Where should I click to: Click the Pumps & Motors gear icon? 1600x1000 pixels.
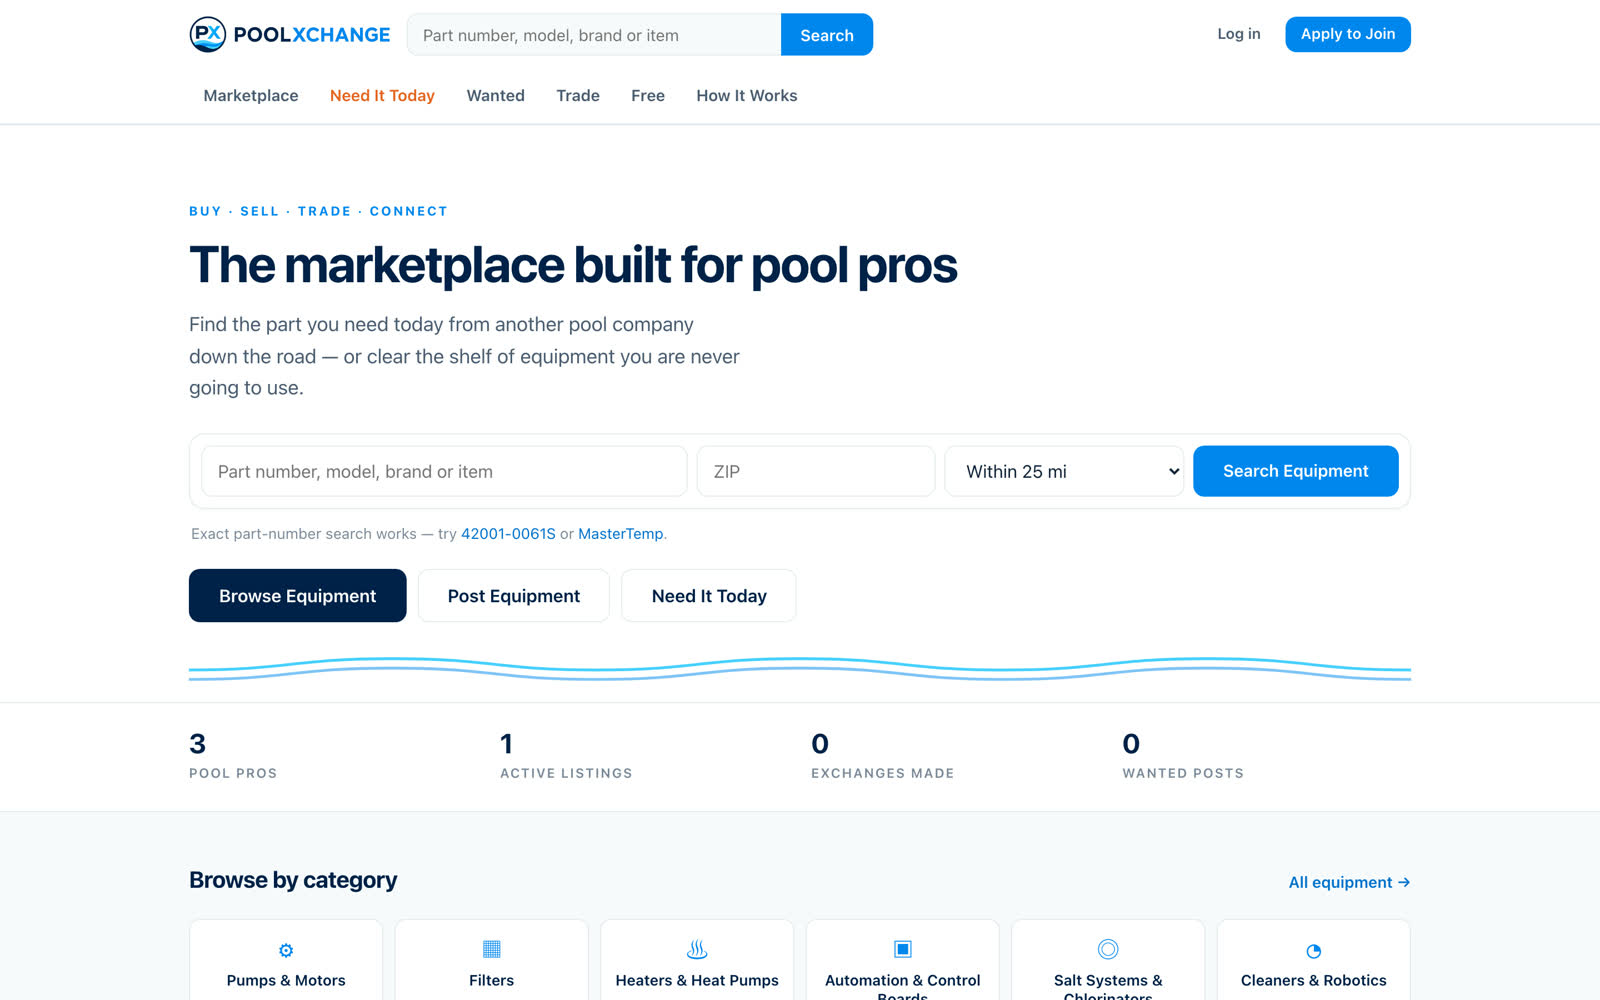coord(286,950)
